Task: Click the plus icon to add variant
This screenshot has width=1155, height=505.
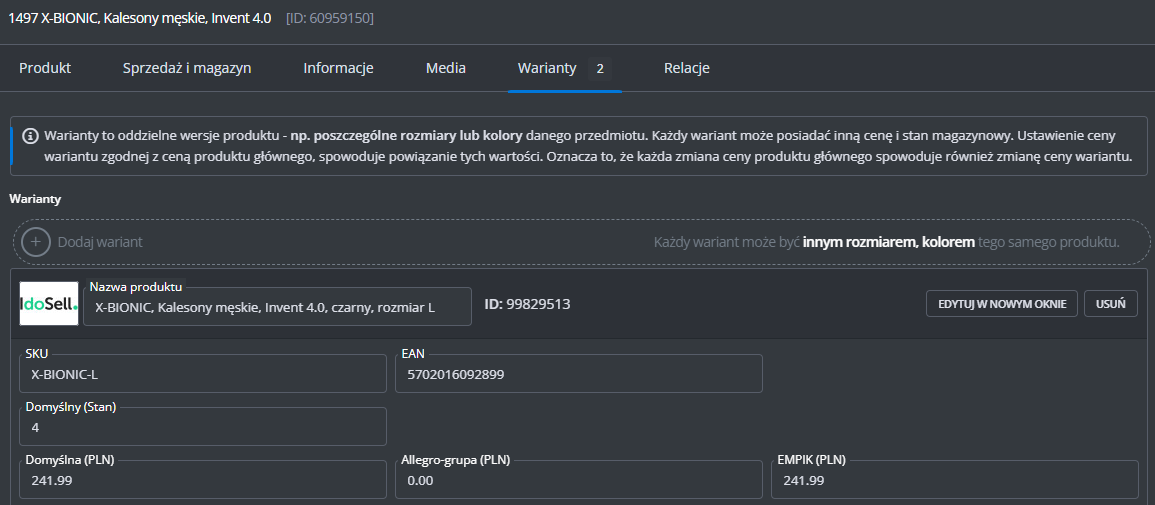Action: 36,242
